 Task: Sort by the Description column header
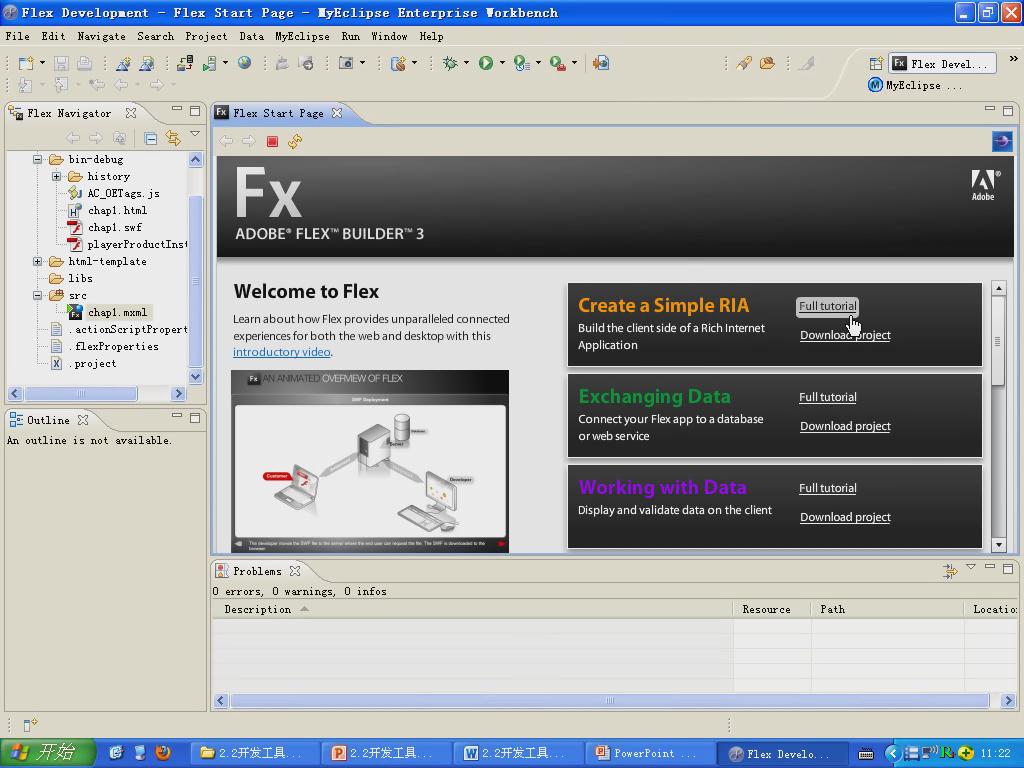472,609
